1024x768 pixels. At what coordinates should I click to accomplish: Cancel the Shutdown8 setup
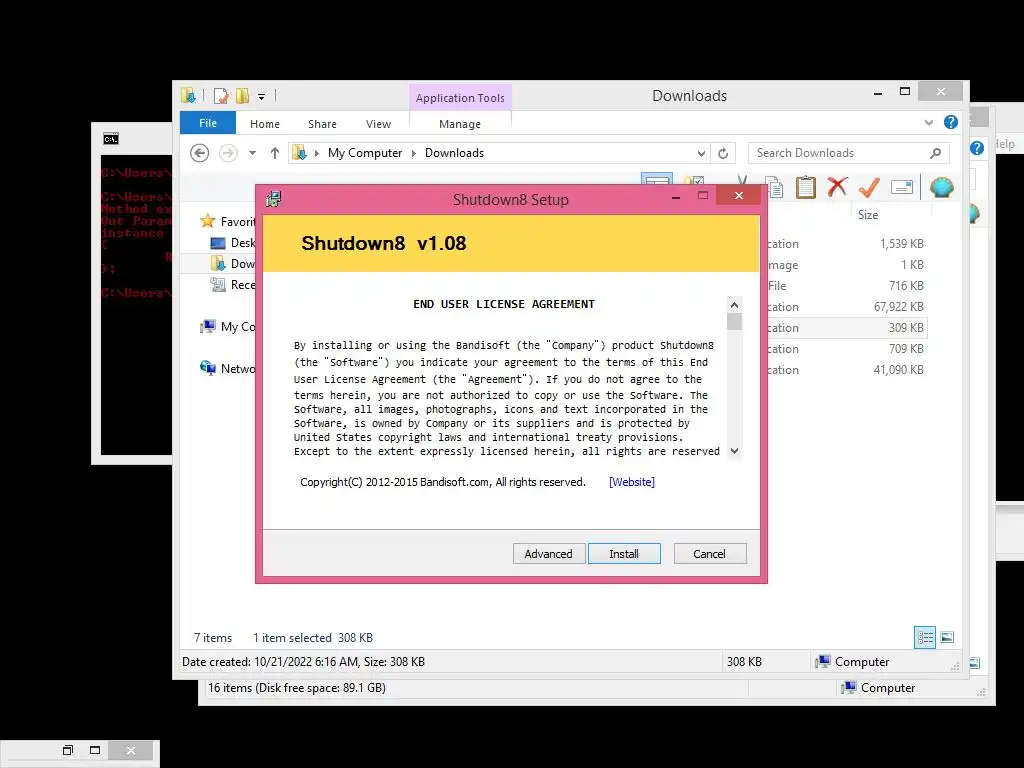click(x=709, y=554)
